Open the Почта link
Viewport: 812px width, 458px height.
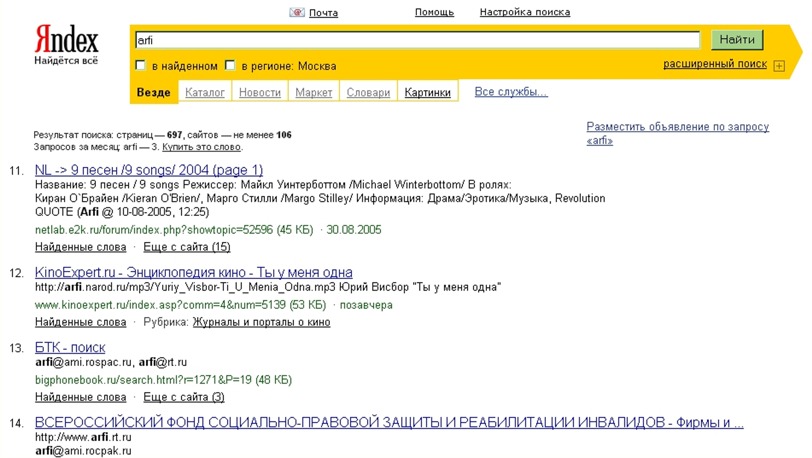click(323, 12)
